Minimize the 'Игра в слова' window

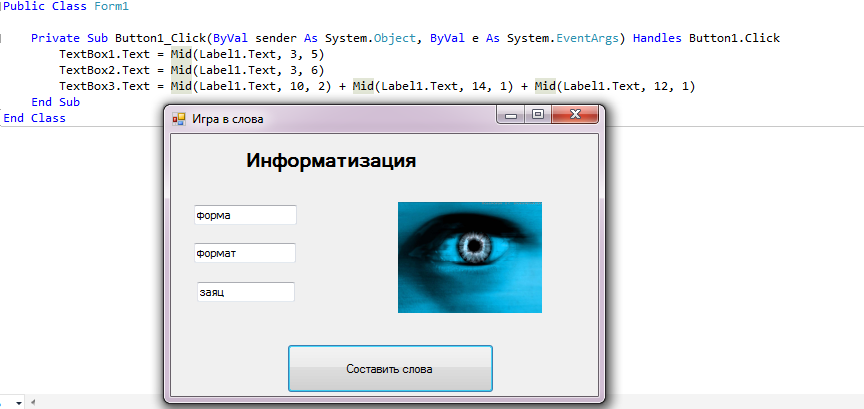click(511, 115)
